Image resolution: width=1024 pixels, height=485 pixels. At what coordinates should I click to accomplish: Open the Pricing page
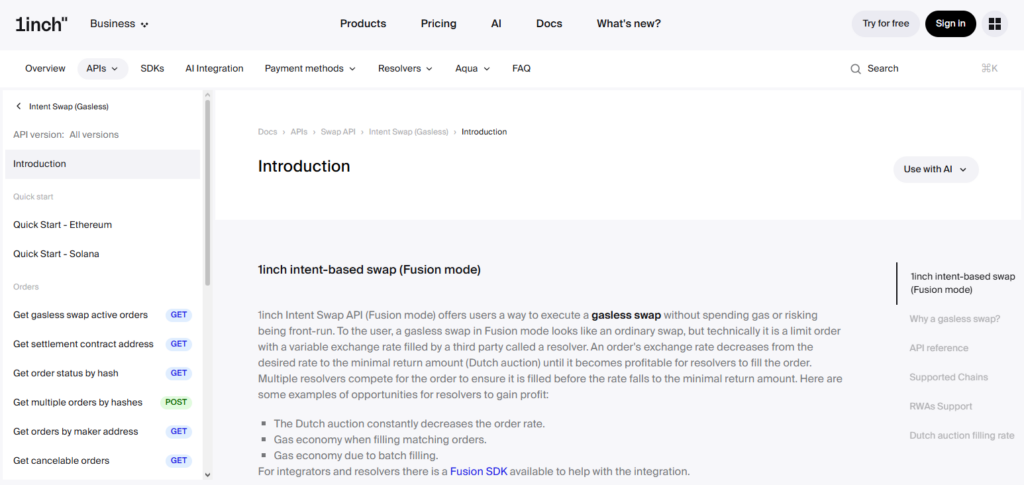point(438,23)
